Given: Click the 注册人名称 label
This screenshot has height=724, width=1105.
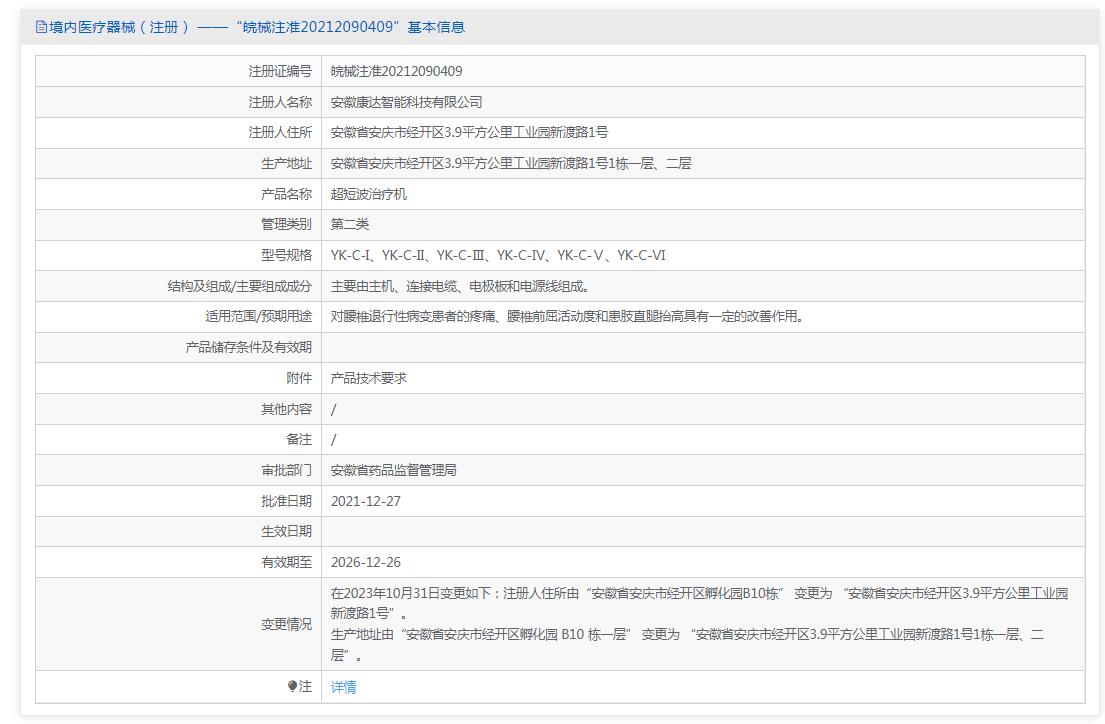Looking at the screenshot, I should click(x=280, y=102).
